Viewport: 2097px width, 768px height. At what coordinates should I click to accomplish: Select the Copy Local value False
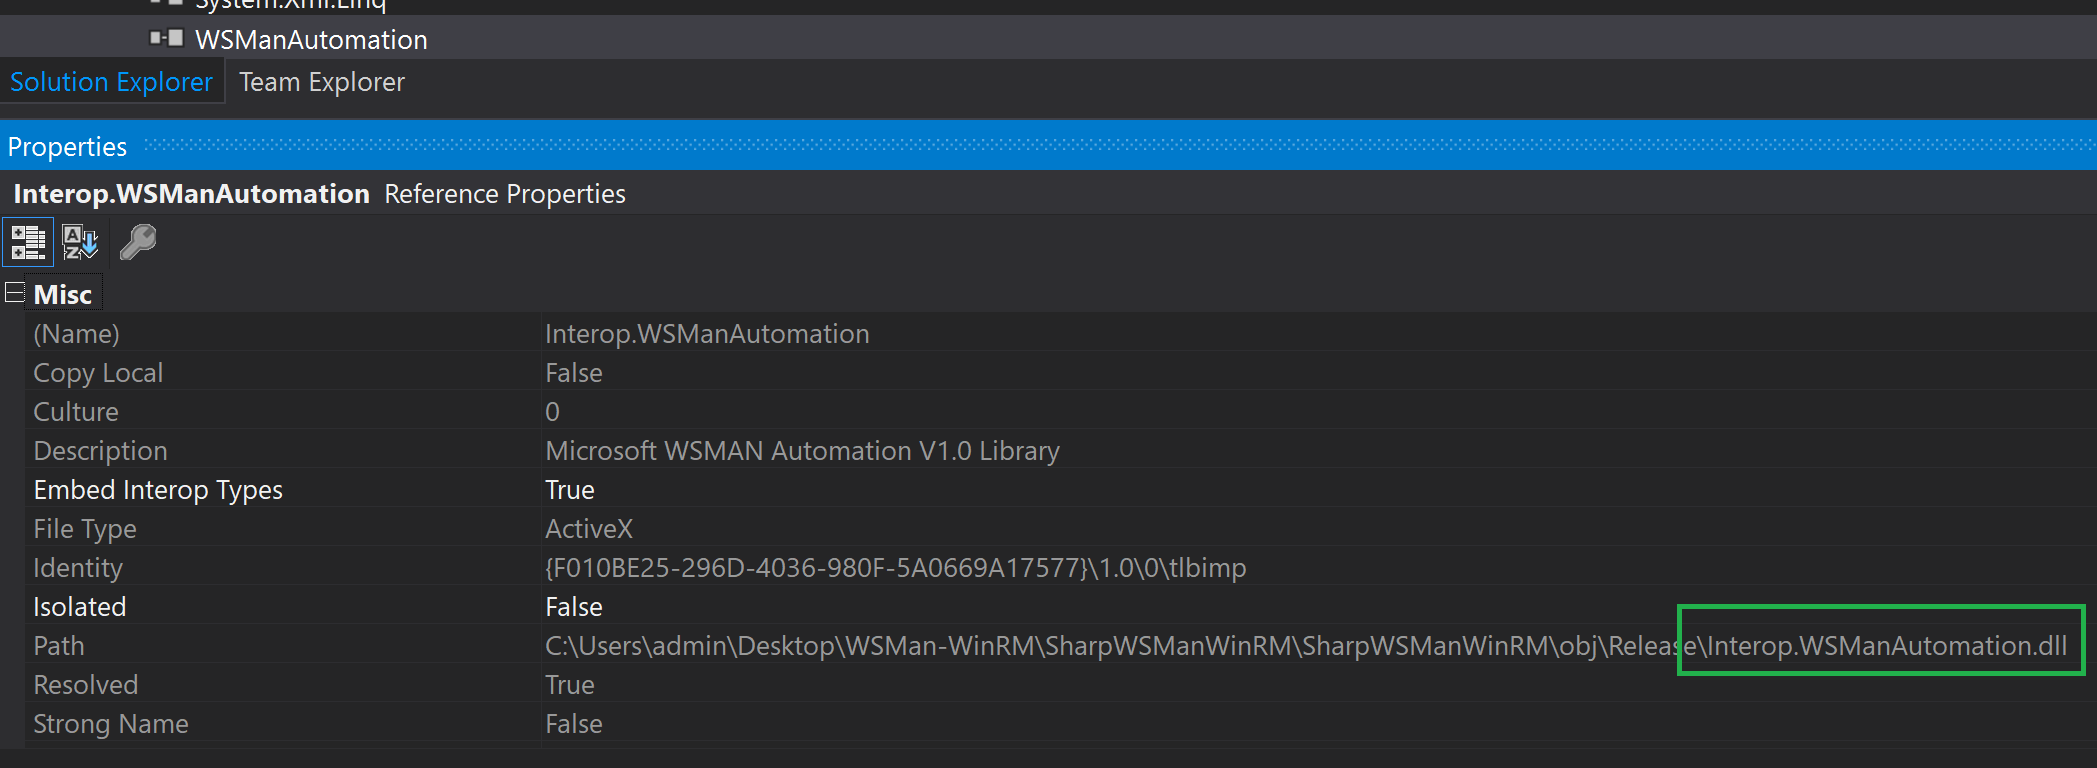[x=574, y=373]
